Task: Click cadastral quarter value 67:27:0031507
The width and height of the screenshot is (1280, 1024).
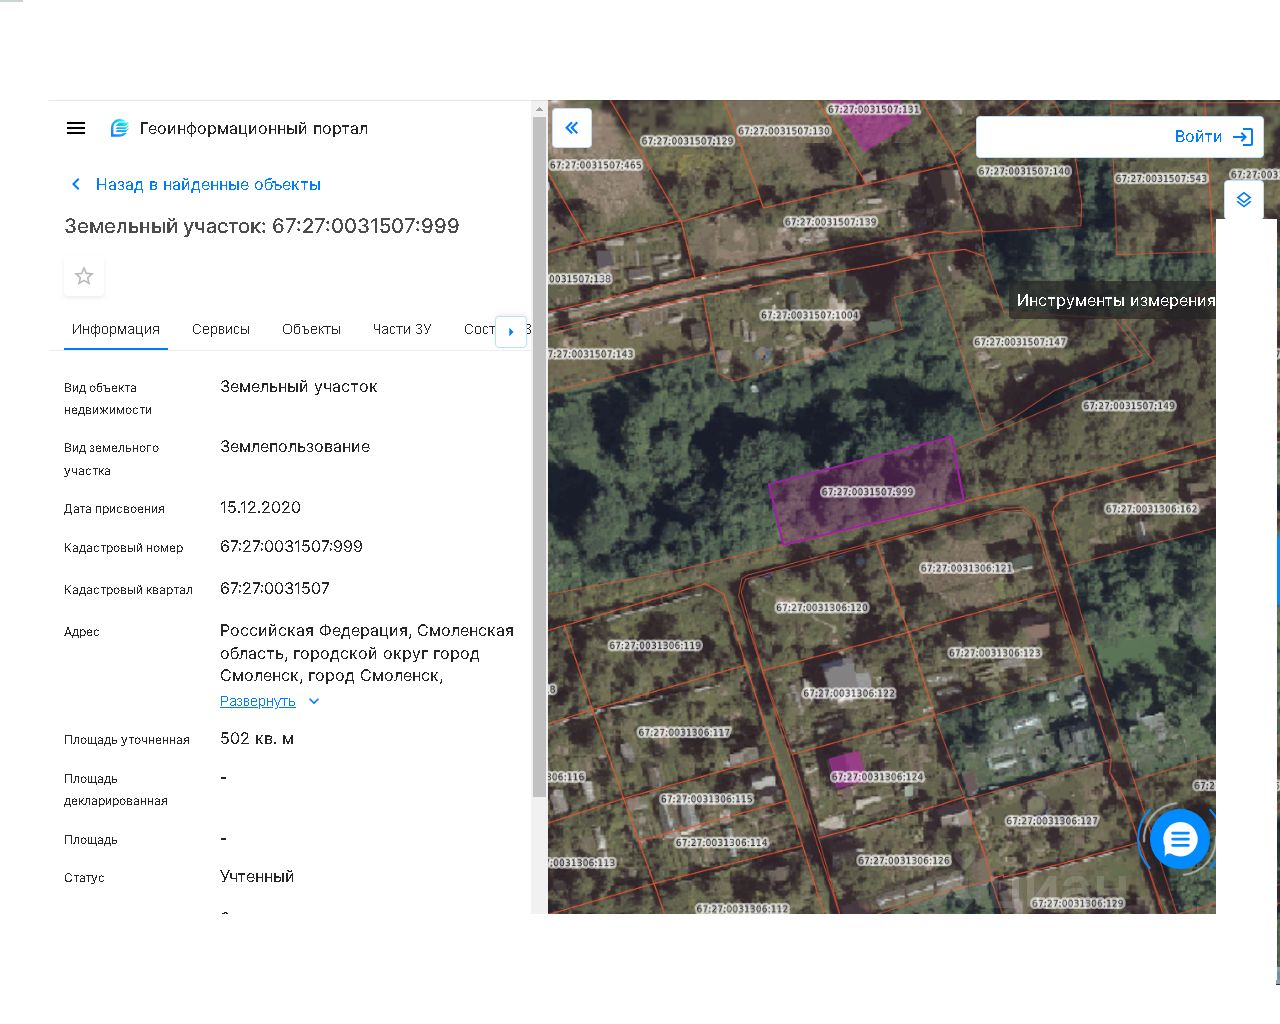Action: click(x=275, y=588)
